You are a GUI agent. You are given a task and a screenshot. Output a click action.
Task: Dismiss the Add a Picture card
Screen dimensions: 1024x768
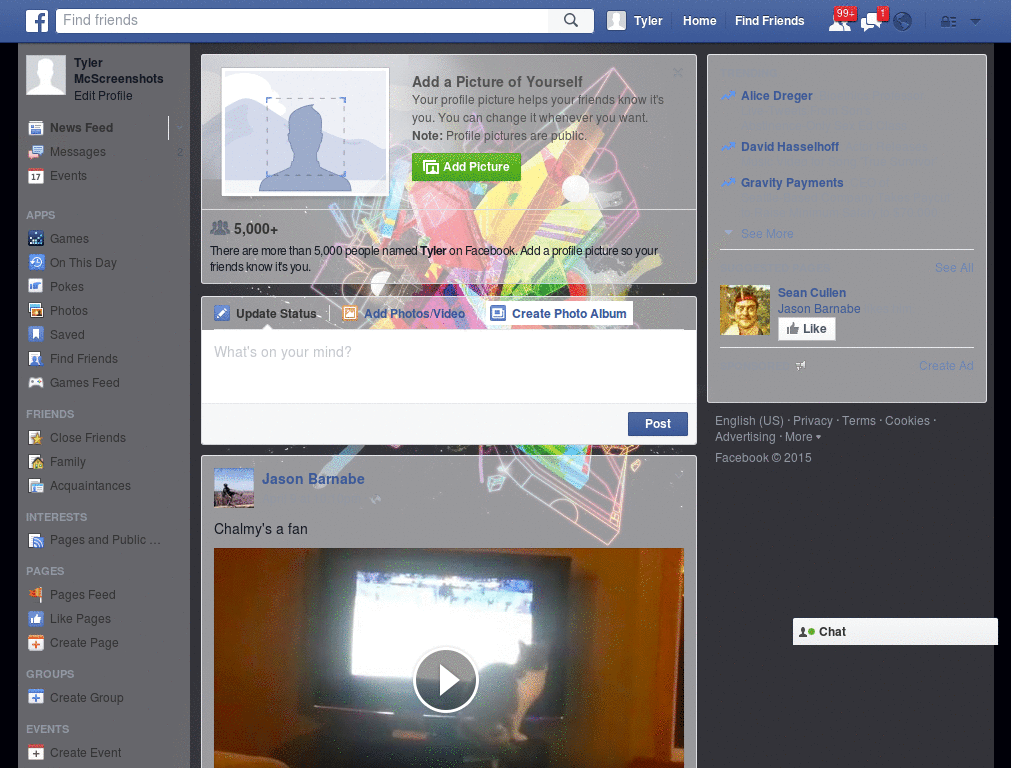coord(678,72)
